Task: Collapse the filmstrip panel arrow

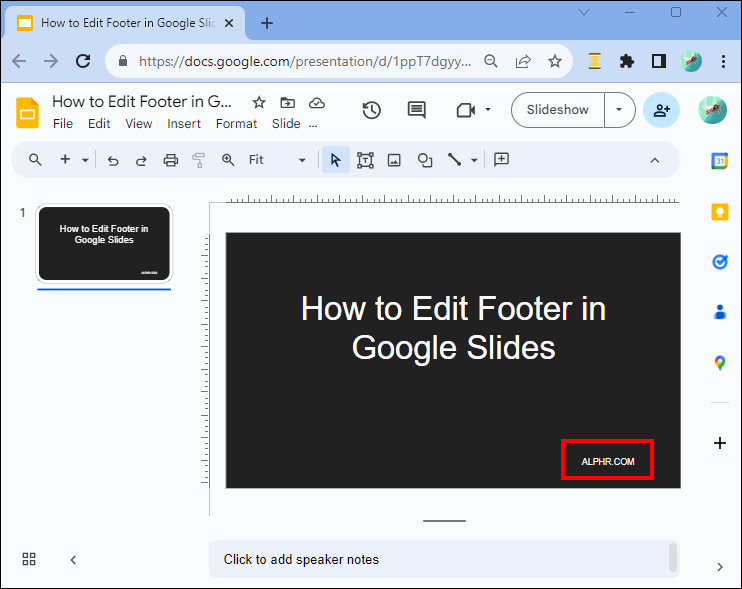Action: pos(73,560)
